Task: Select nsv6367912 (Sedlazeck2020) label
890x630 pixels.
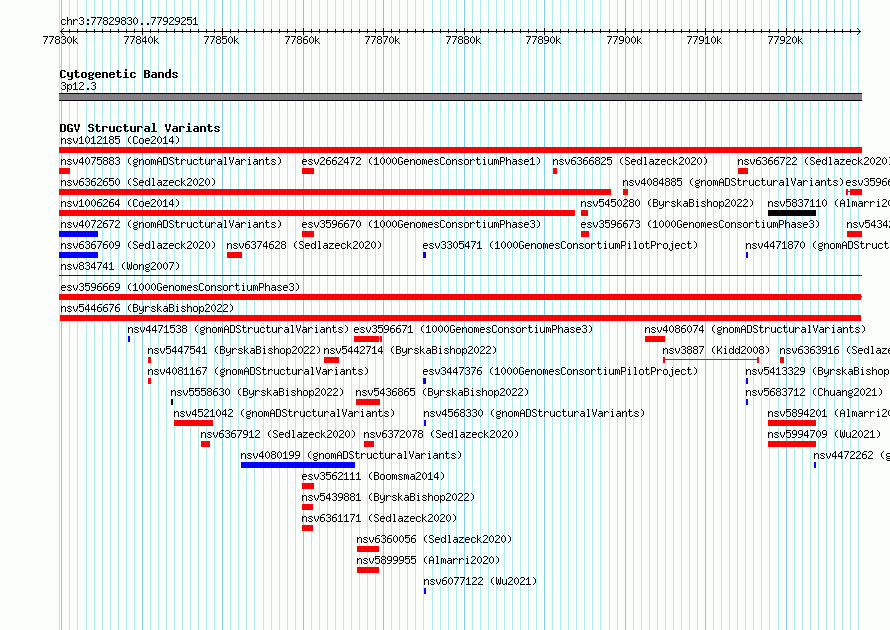Action: coord(278,434)
